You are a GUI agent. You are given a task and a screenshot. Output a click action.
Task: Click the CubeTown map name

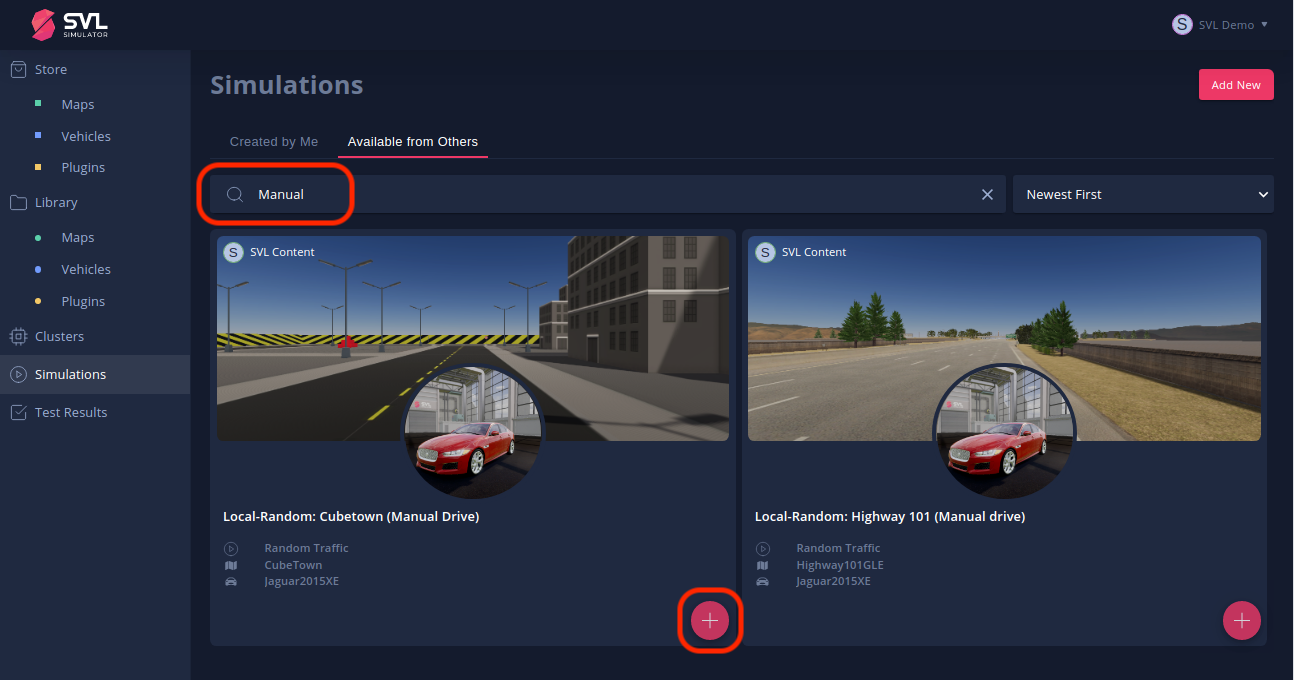(293, 565)
